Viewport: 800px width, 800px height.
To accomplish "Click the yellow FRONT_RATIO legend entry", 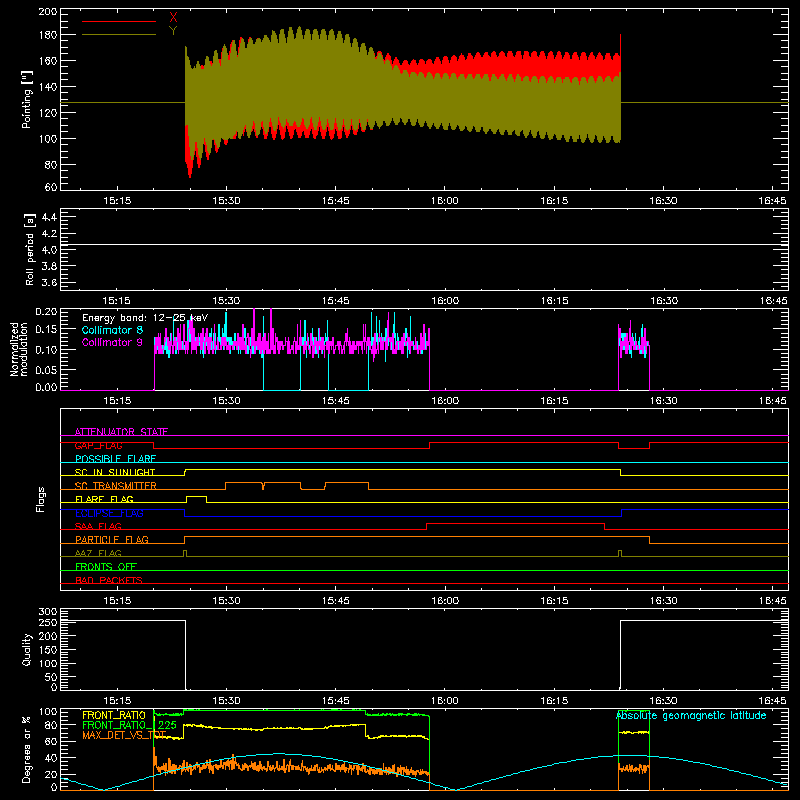I will coord(114,715).
